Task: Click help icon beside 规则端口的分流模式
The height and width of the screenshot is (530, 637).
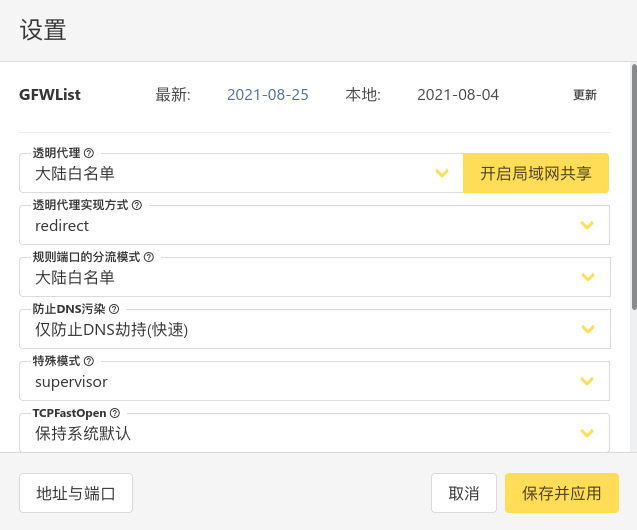Action: [x=149, y=257]
